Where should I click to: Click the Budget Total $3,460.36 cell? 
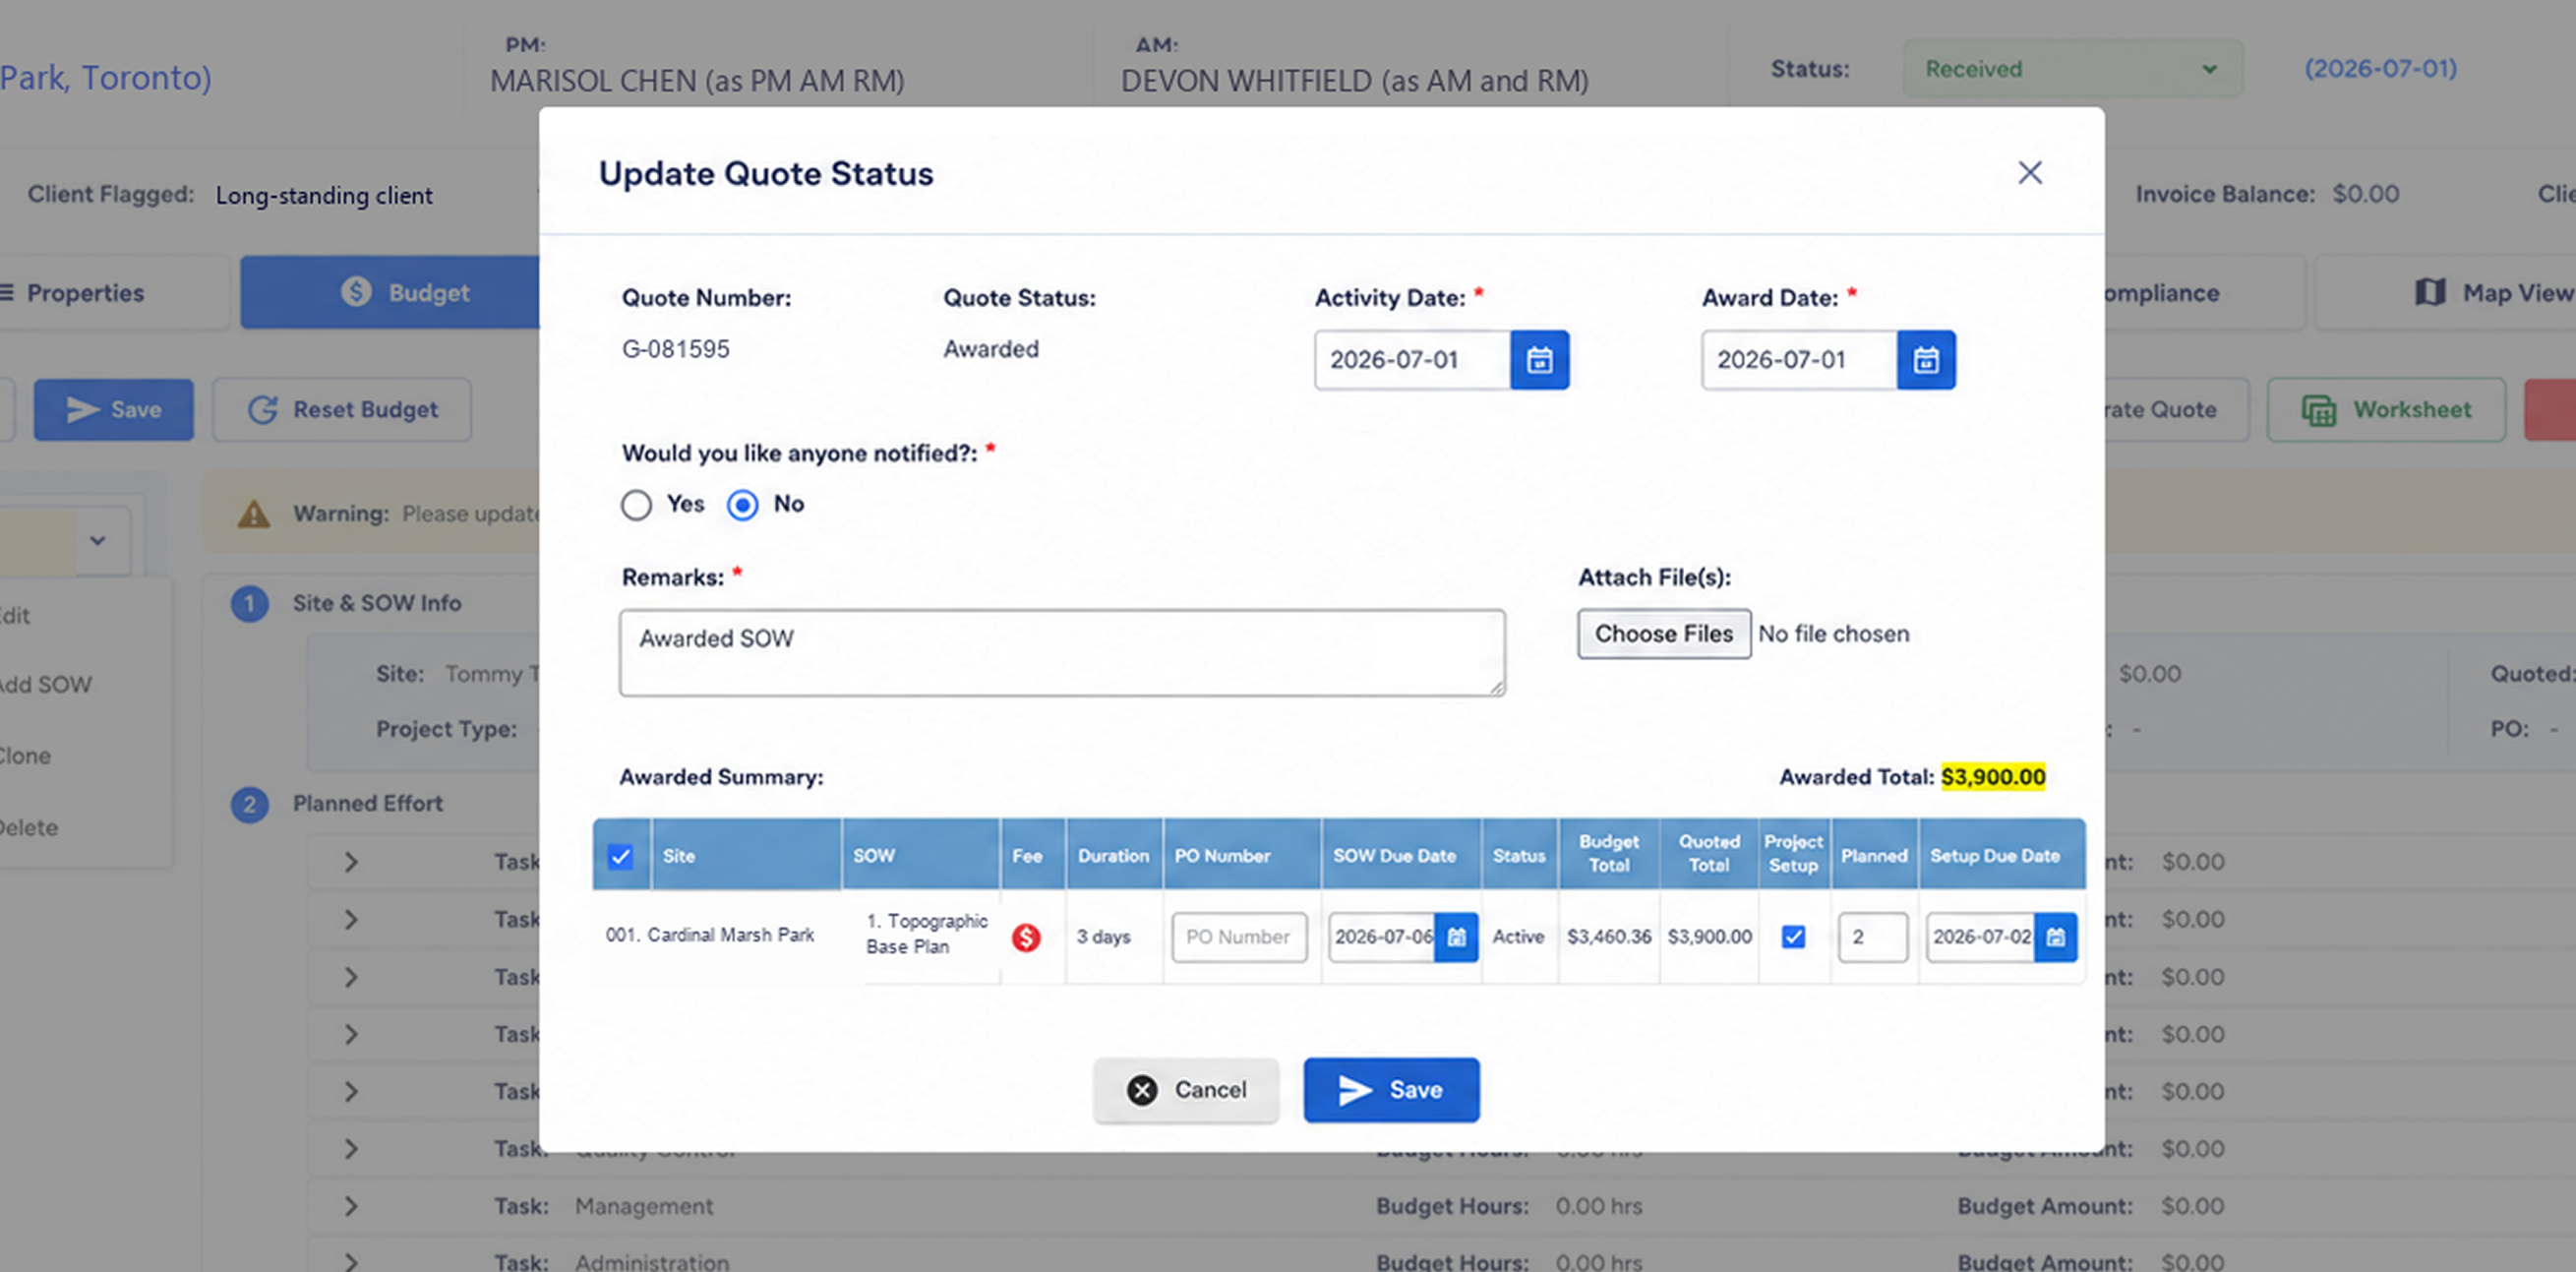point(1609,937)
